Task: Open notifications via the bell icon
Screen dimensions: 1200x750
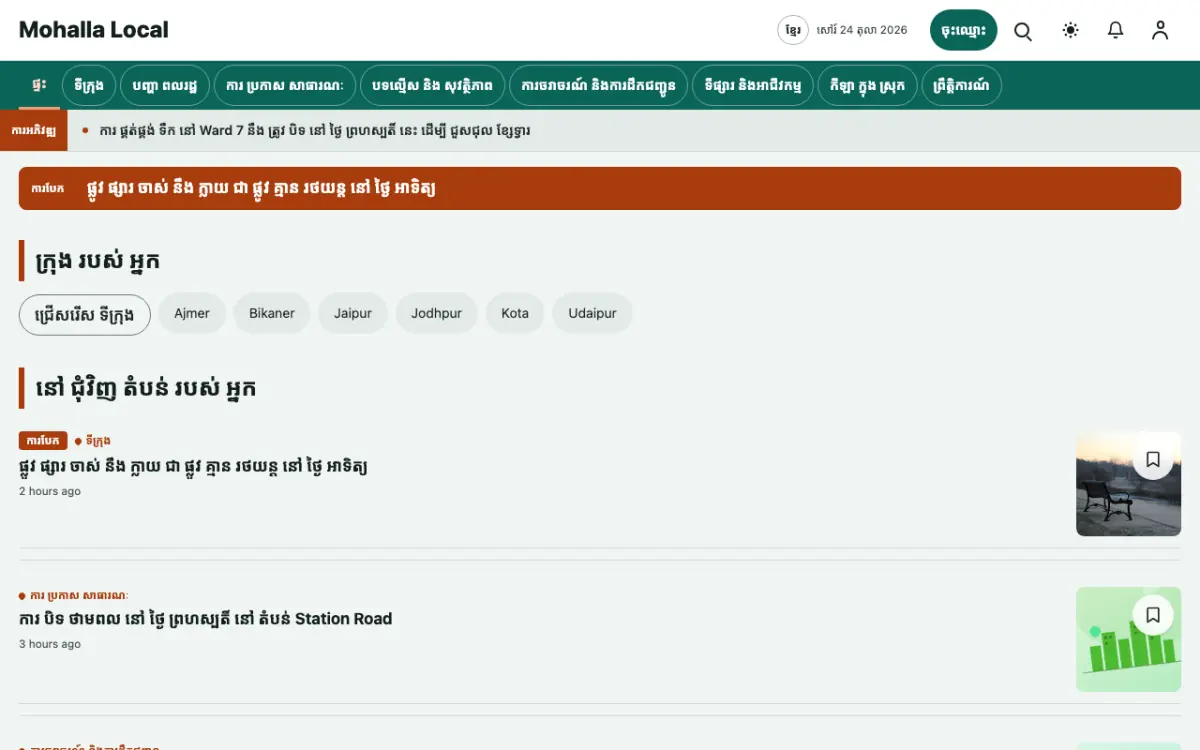Action: pos(1116,30)
